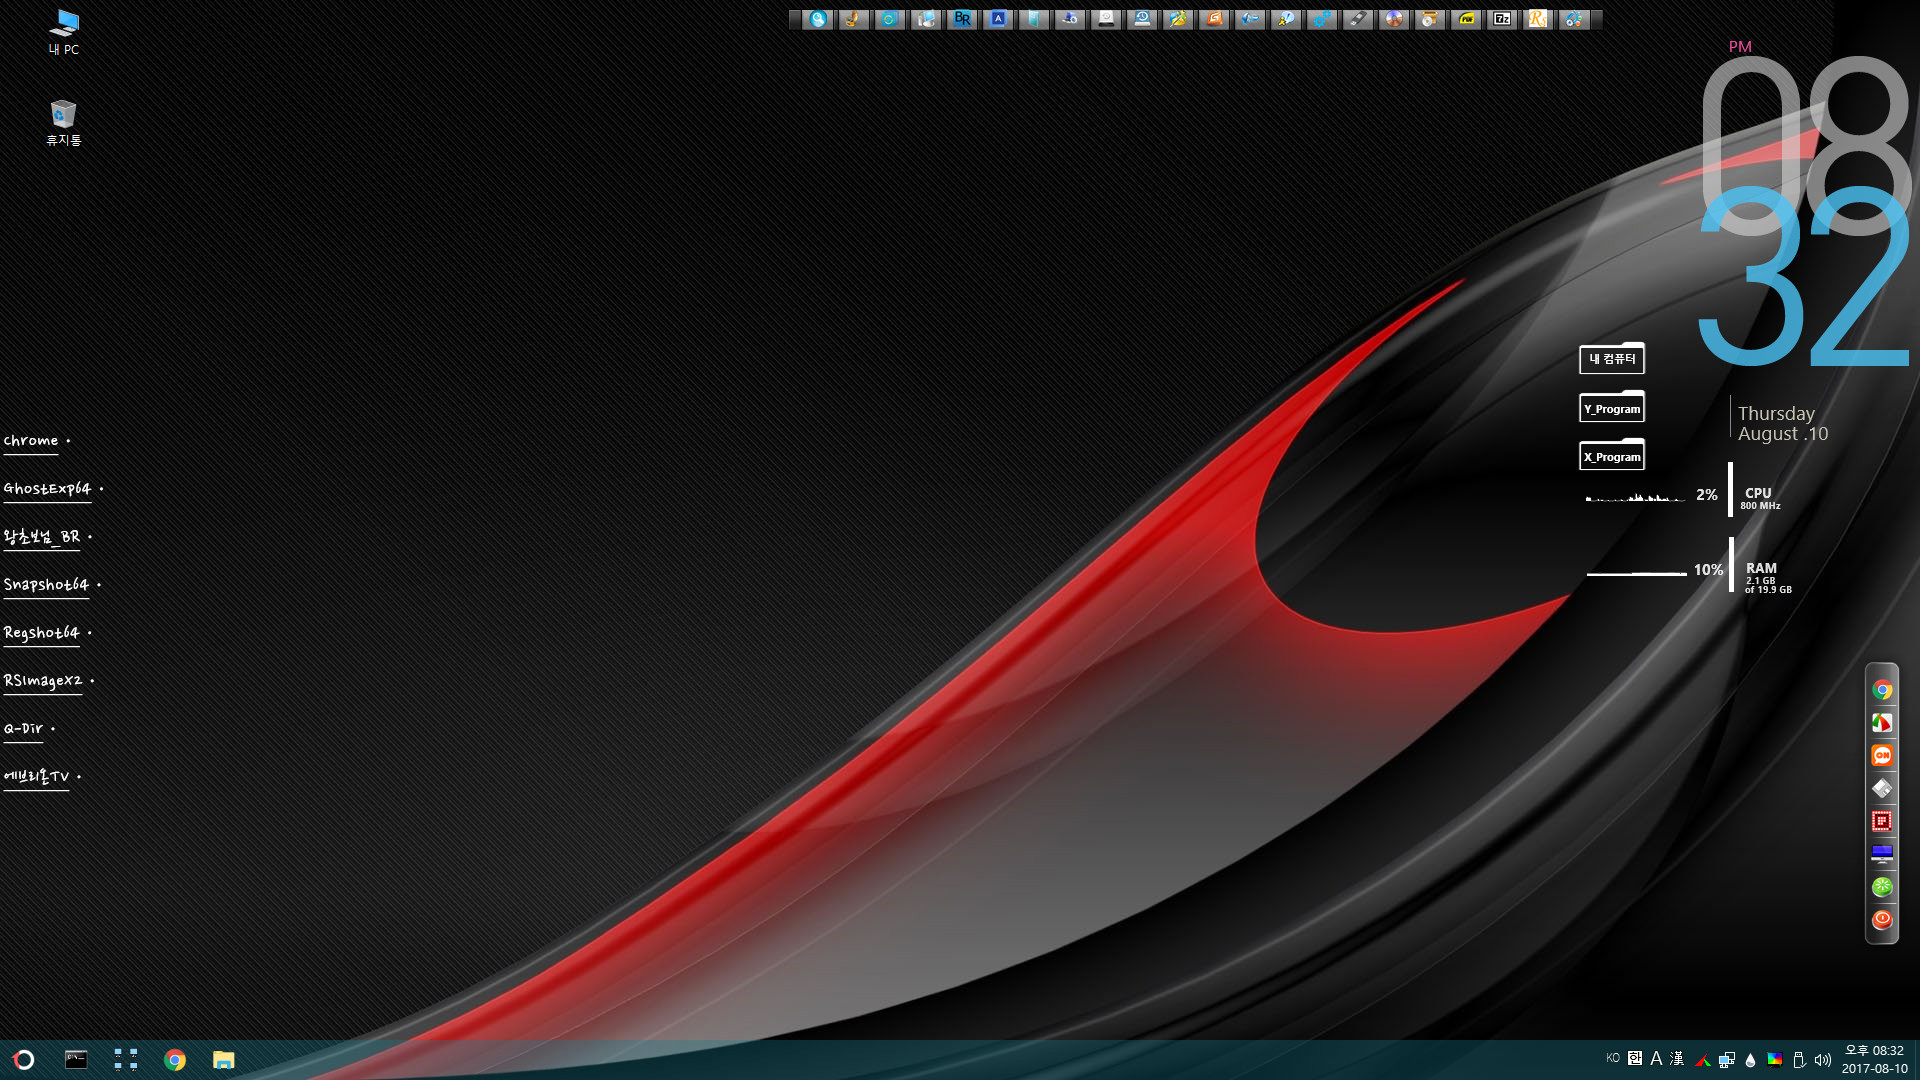Screen dimensions: 1920x1080
Task: Launch GhostExp64 from the left list
Action: 48,489
